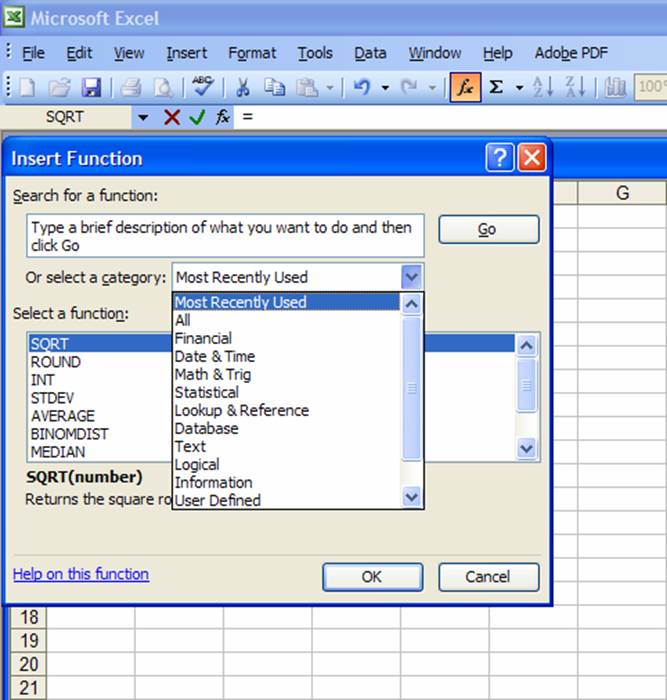This screenshot has width=667, height=700.
Task: Select the Lookup & Reference category
Action: click(287, 410)
